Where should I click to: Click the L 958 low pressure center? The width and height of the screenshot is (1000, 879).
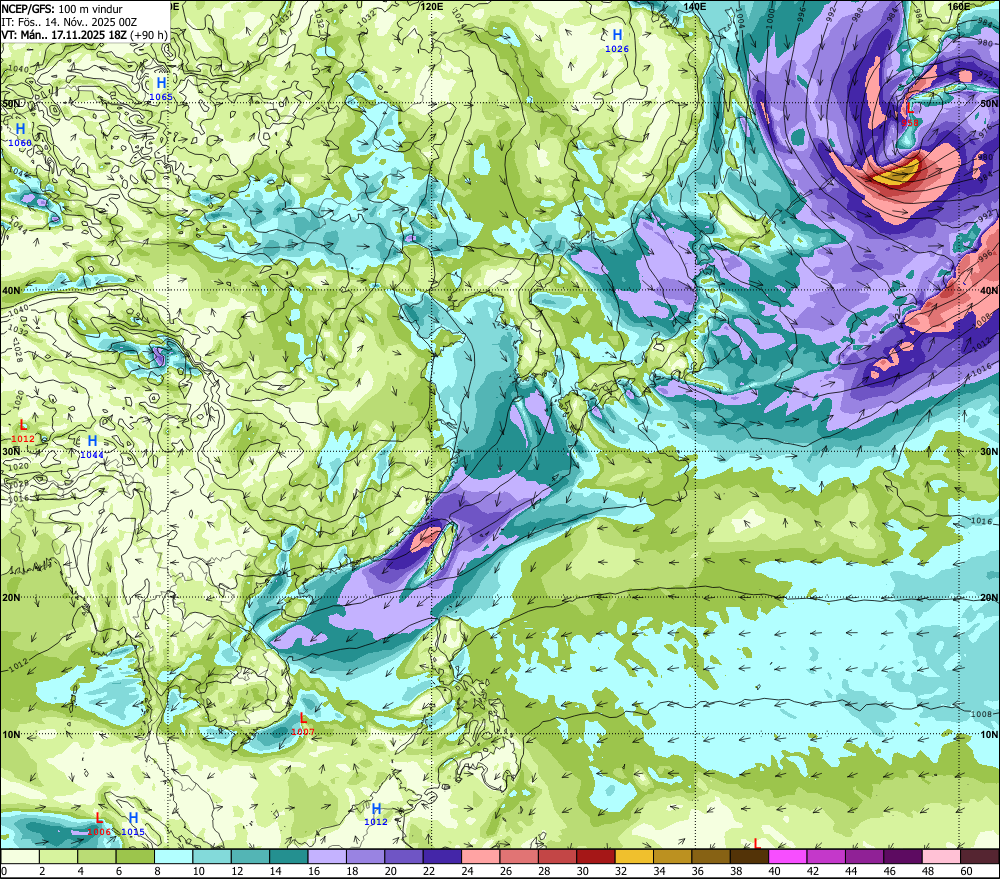pos(910,114)
